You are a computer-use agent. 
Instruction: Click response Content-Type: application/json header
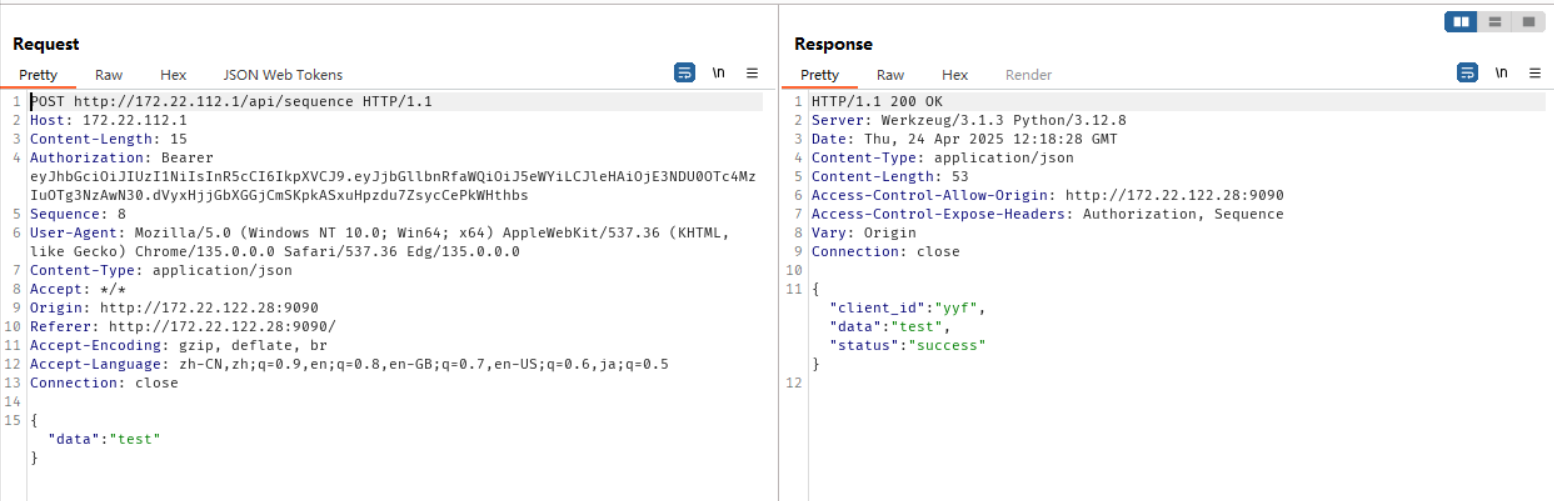(942, 158)
